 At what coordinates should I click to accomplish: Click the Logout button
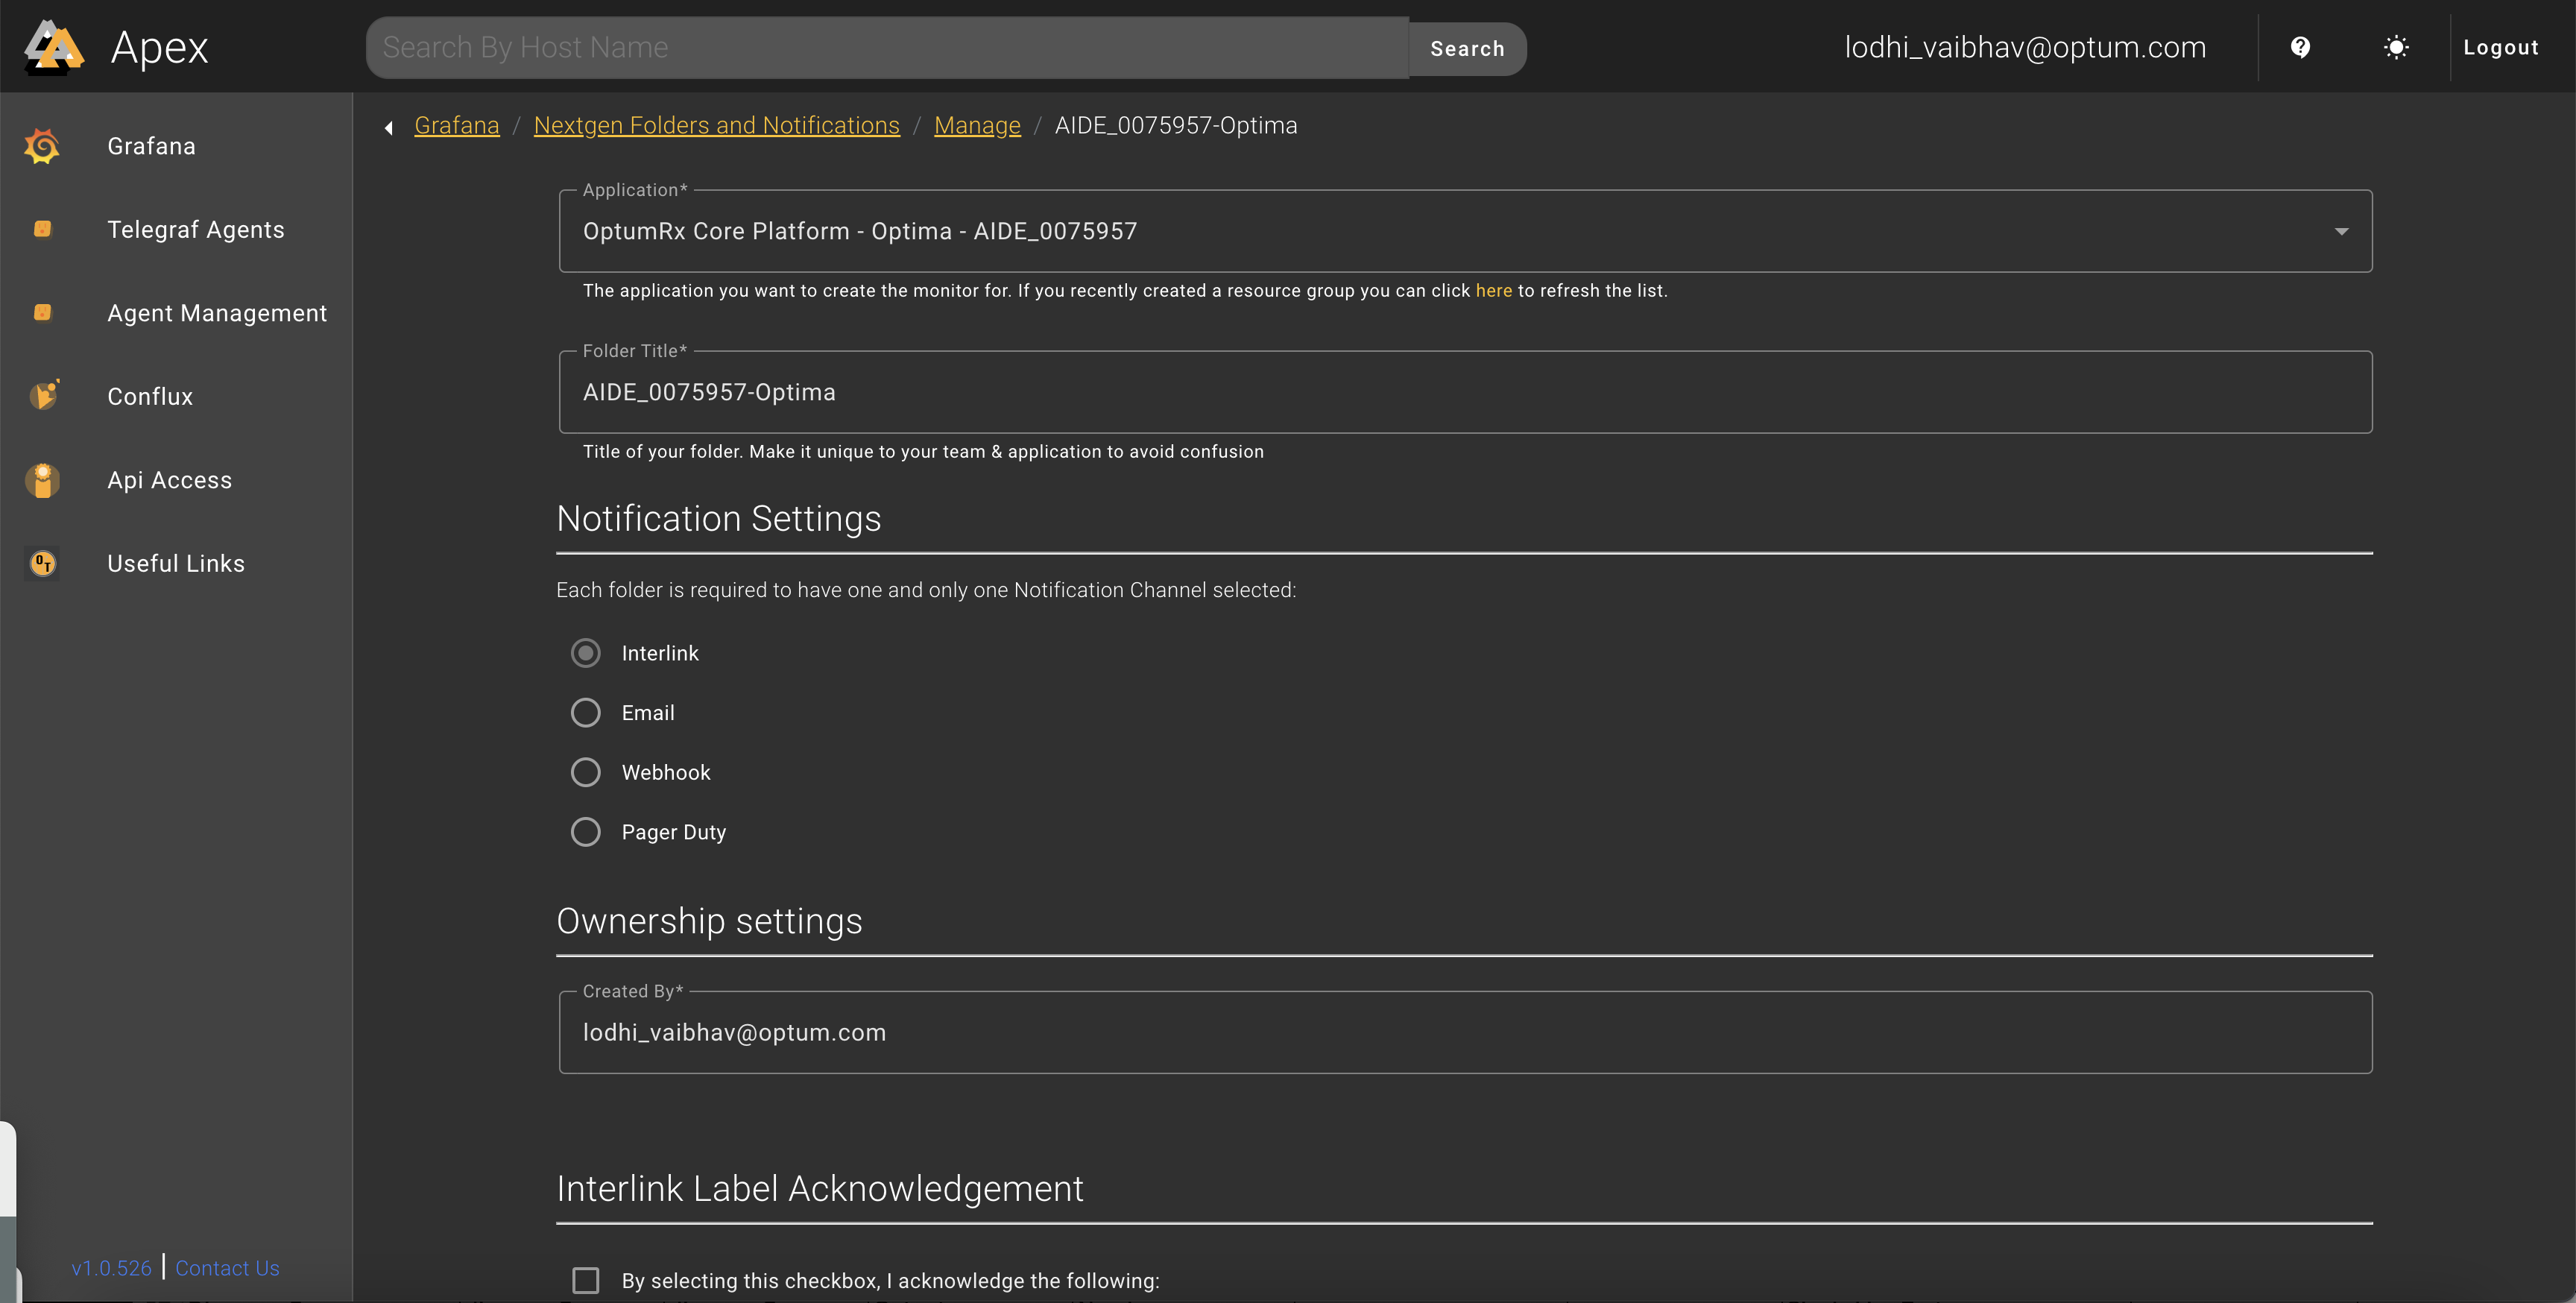(x=2501, y=47)
